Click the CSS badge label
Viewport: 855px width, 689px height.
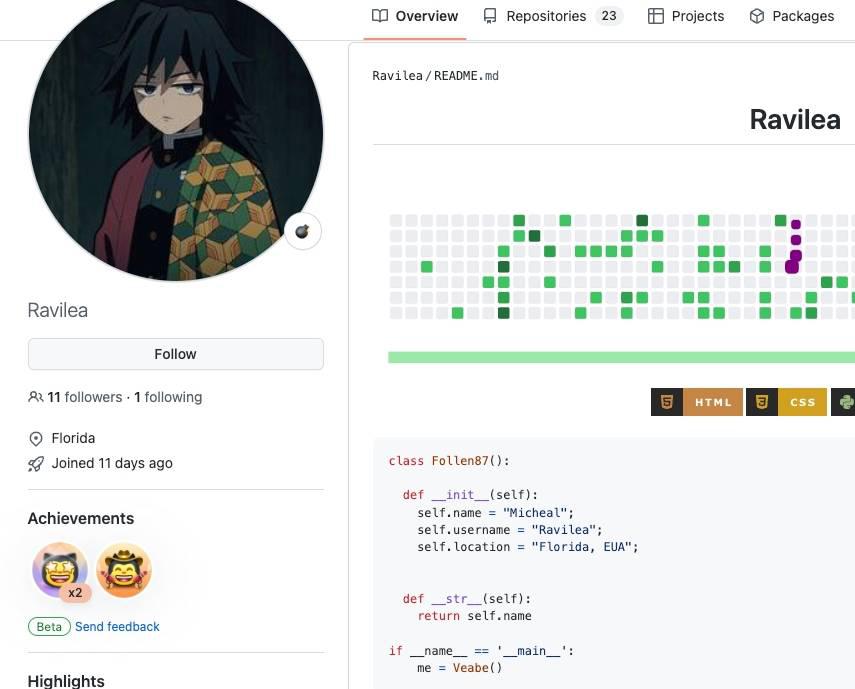coord(802,402)
